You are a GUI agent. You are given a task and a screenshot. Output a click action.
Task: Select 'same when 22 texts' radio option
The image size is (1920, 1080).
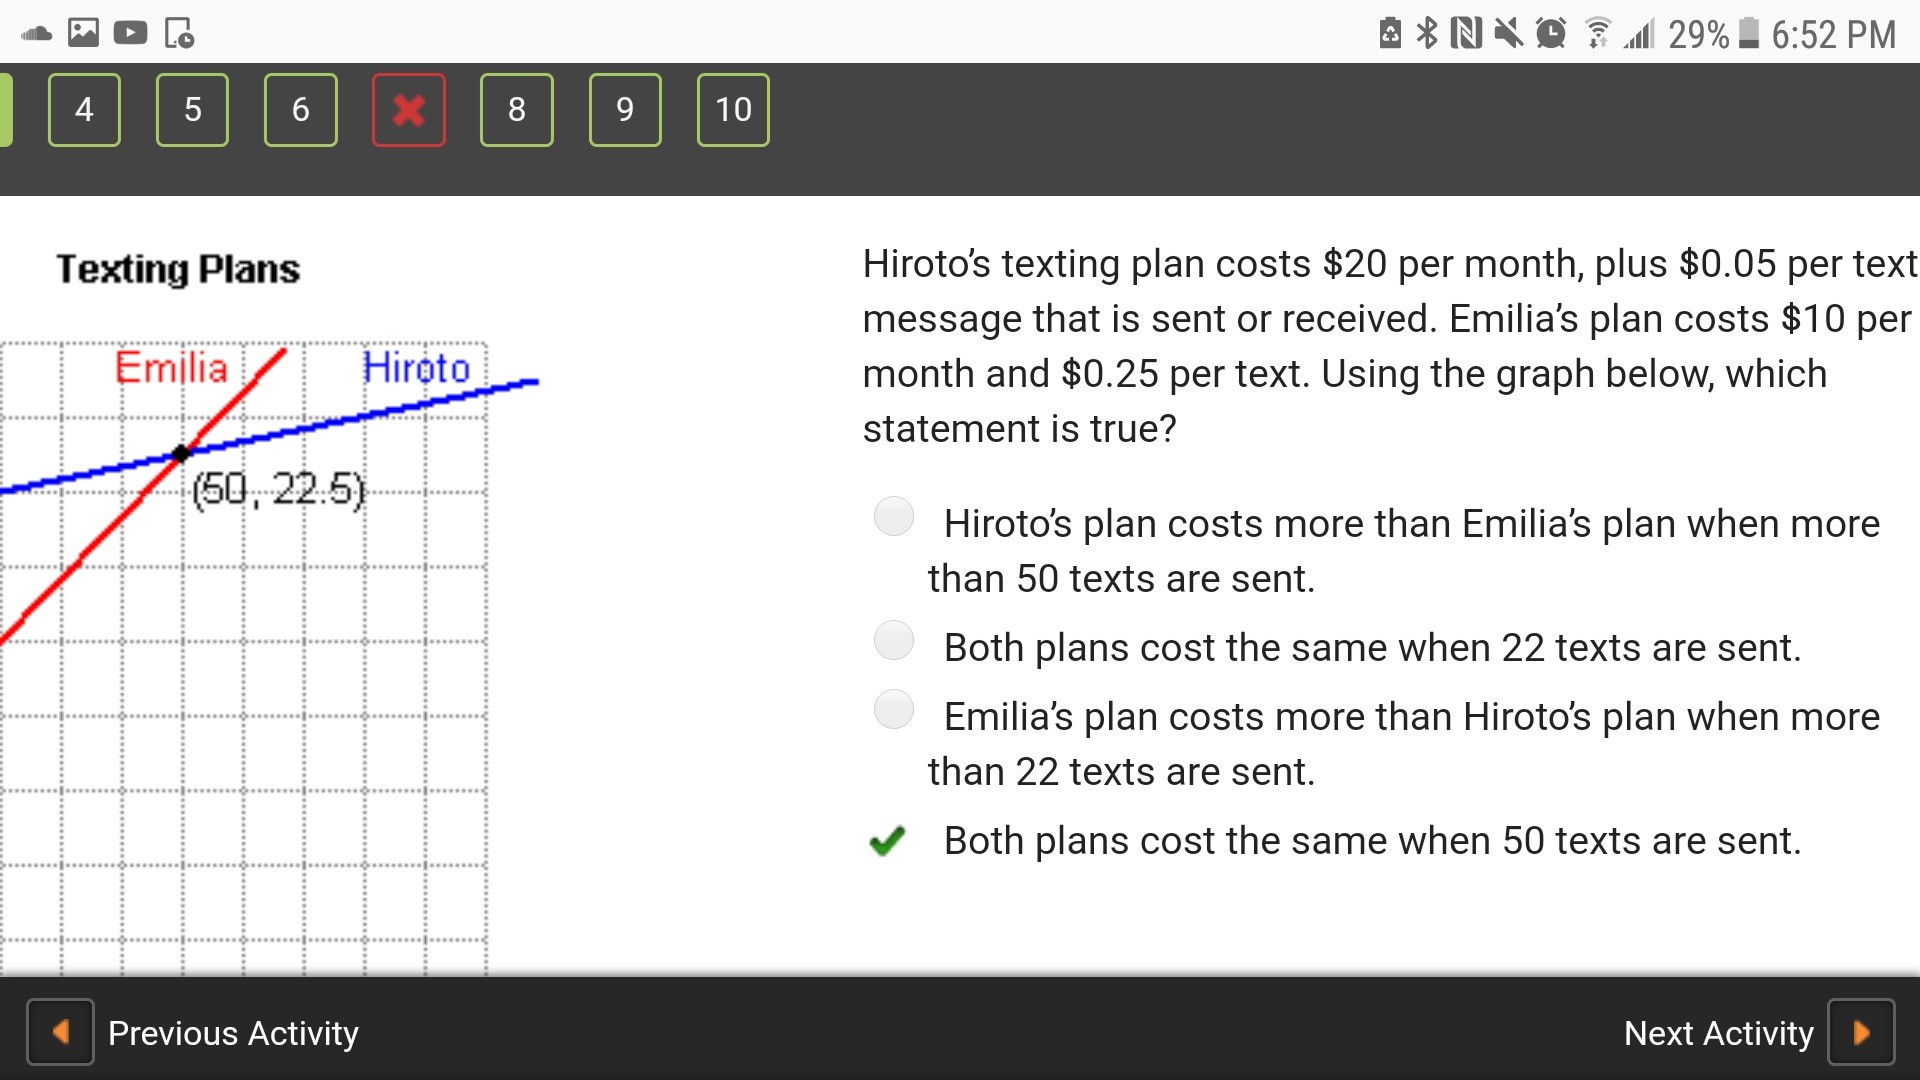(893, 640)
